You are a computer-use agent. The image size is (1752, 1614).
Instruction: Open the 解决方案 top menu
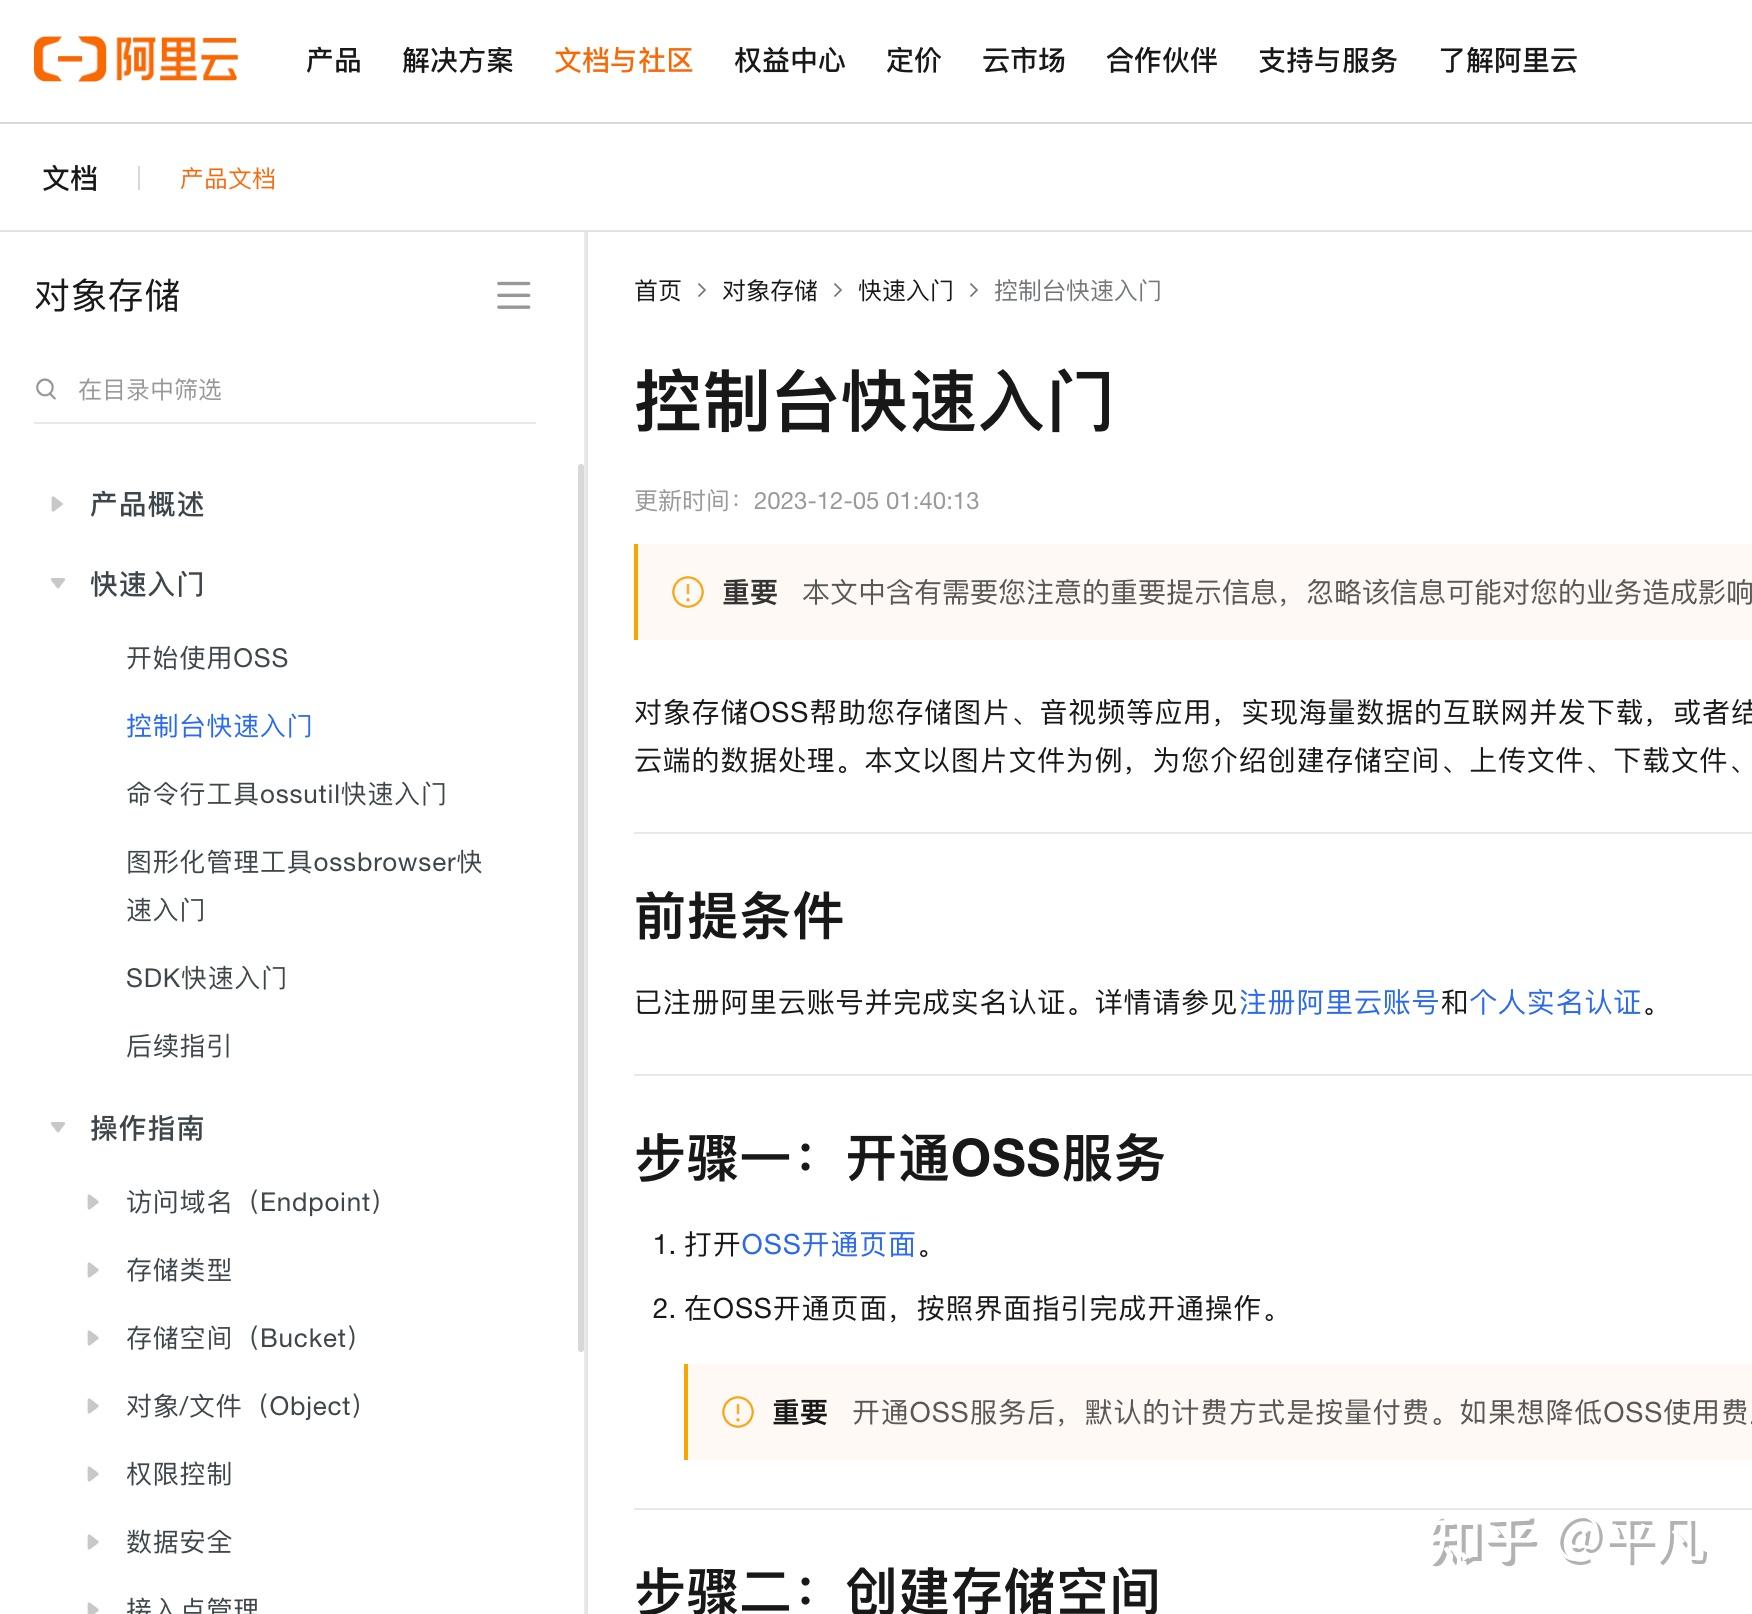458,60
